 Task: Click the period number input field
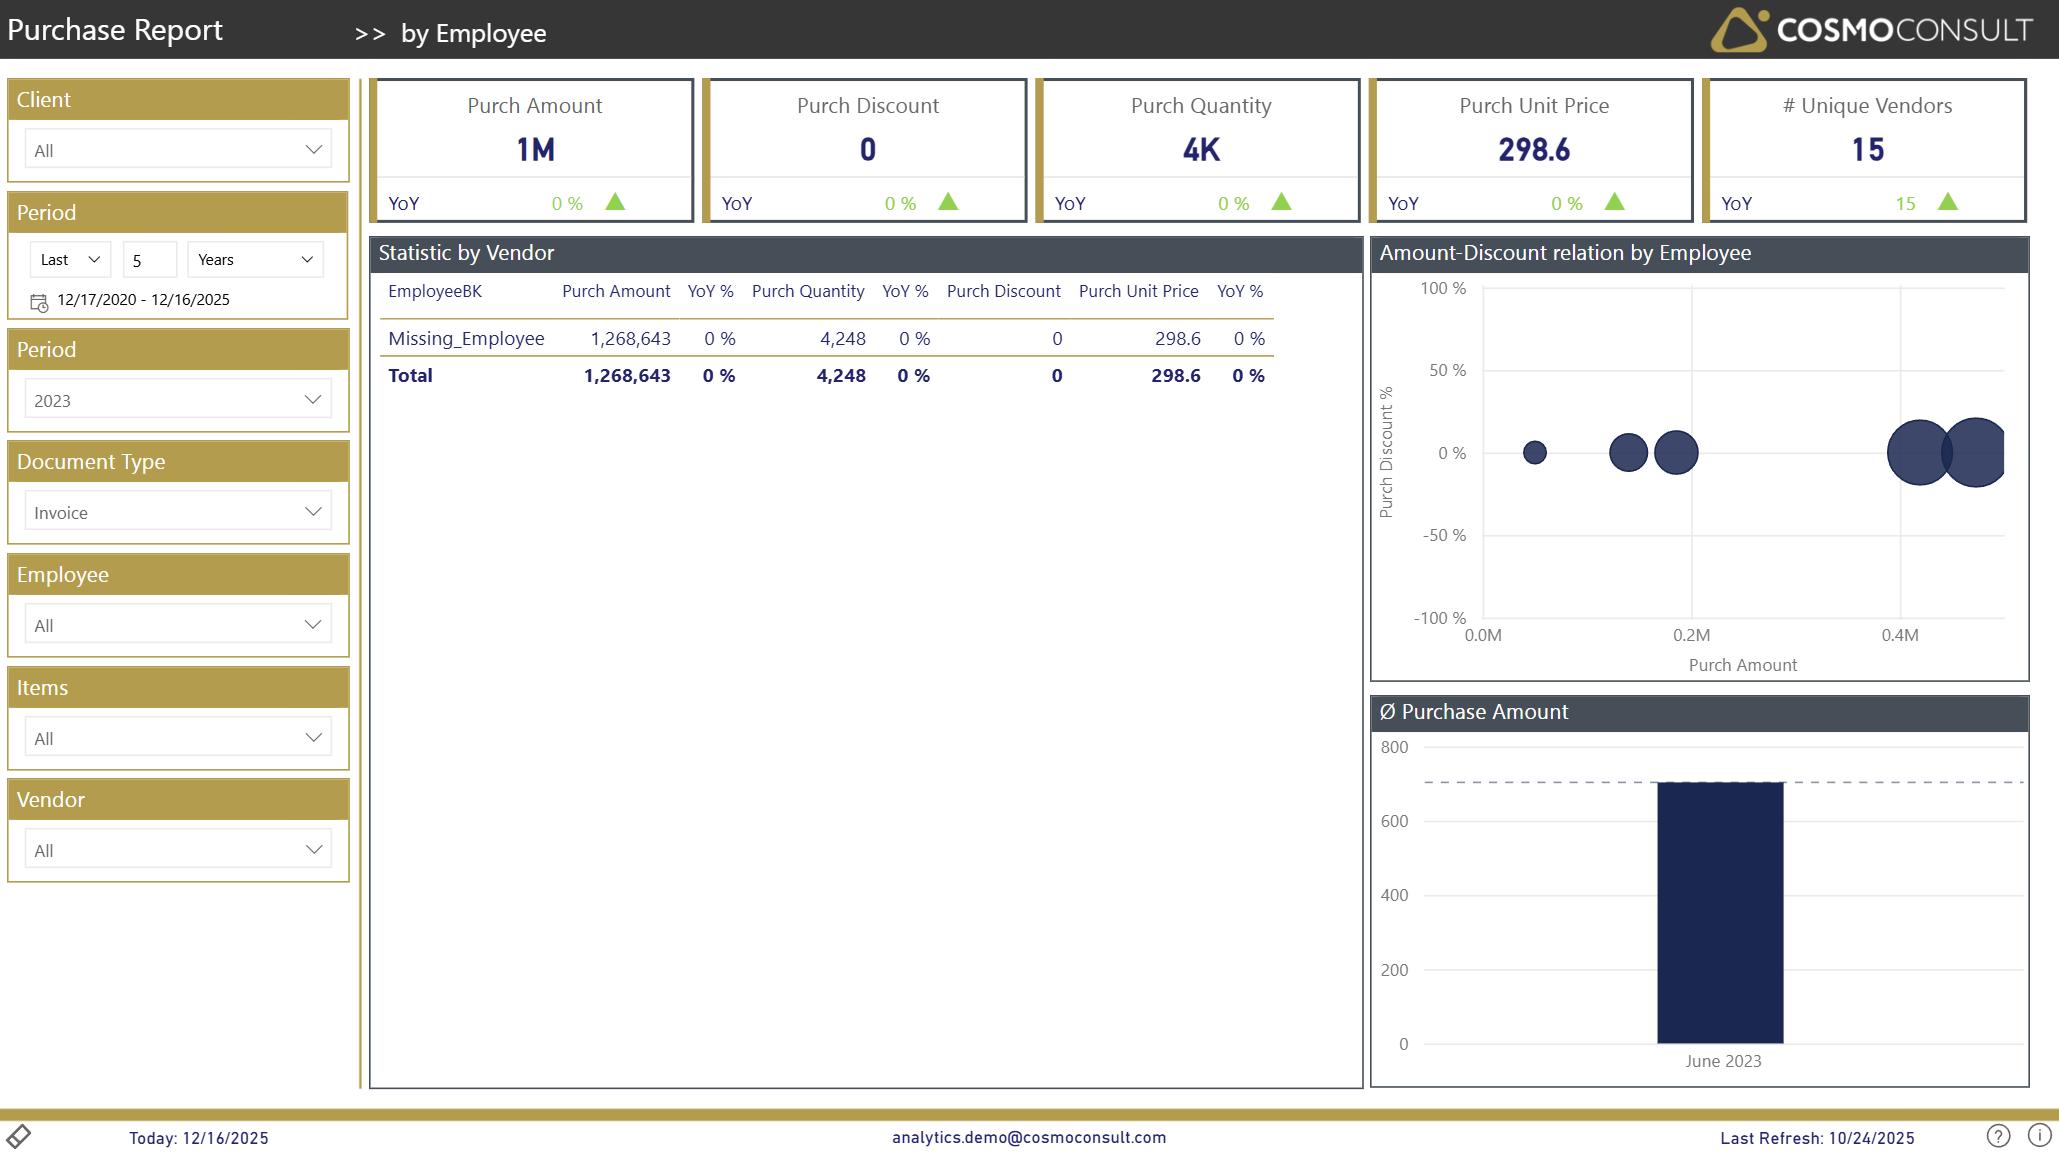click(149, 260)
